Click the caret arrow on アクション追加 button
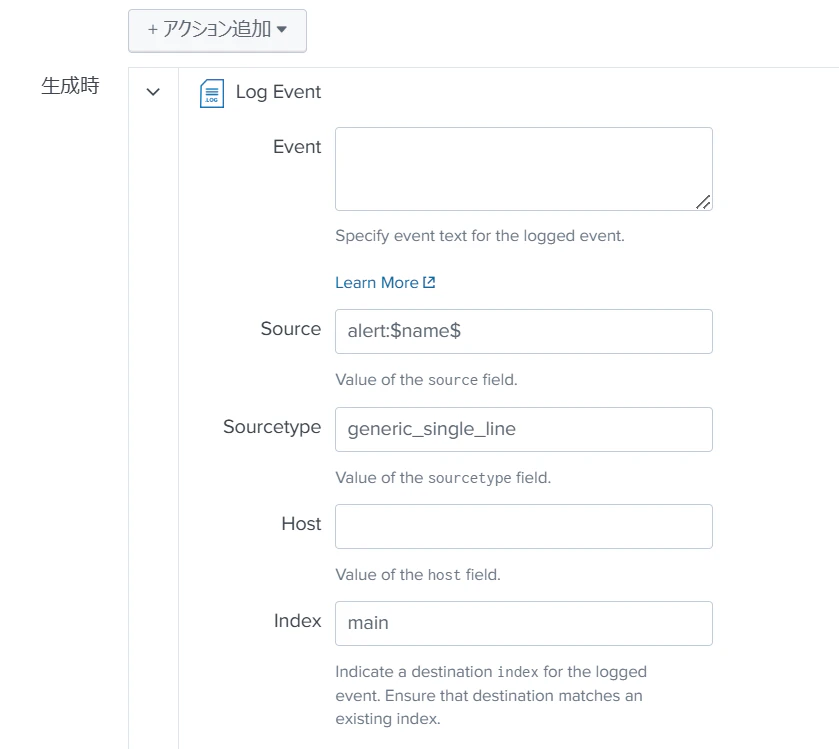 click(x=282, y=29)
